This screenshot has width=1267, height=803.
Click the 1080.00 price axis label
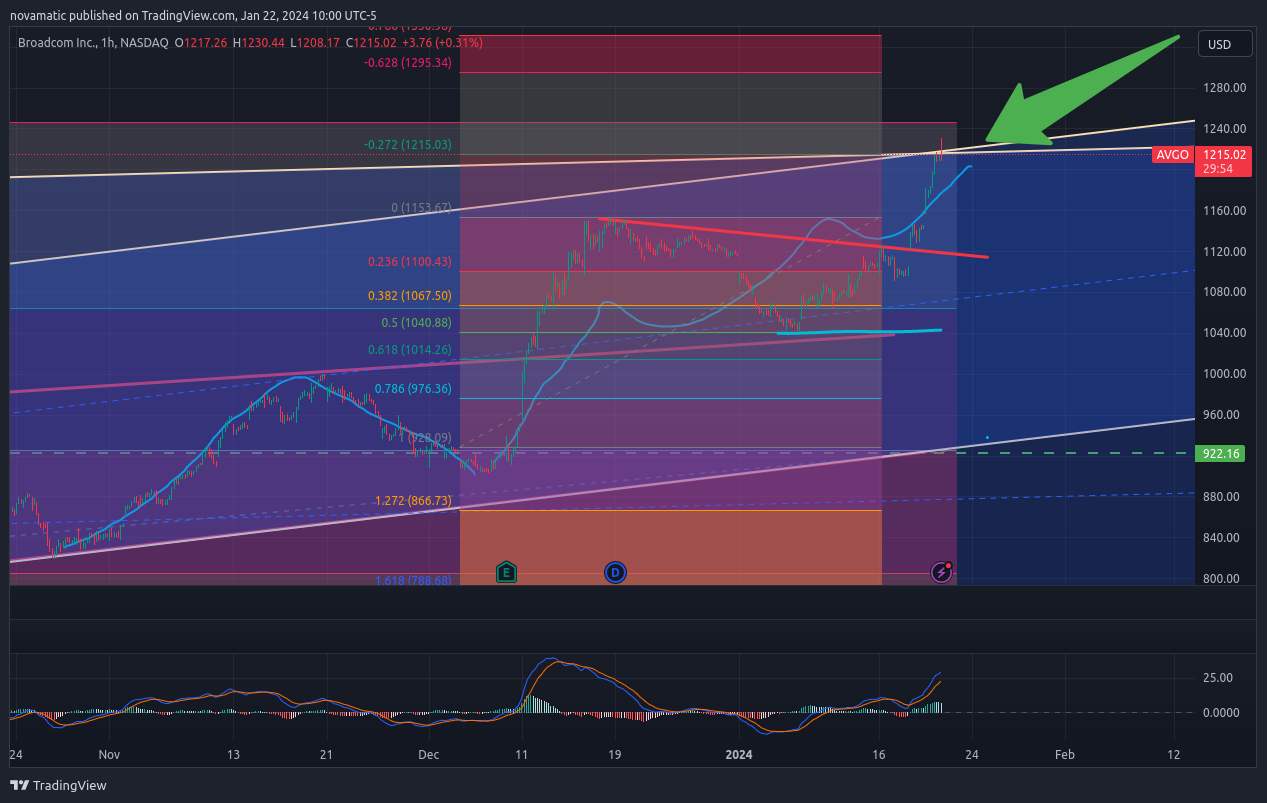(1225, 292)
